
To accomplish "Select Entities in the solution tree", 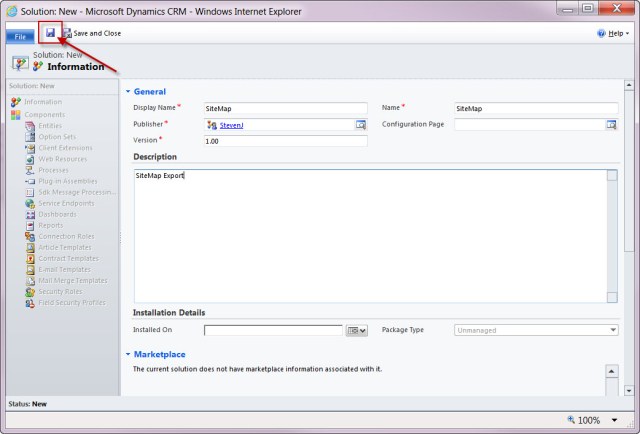I will pos(50,125).
